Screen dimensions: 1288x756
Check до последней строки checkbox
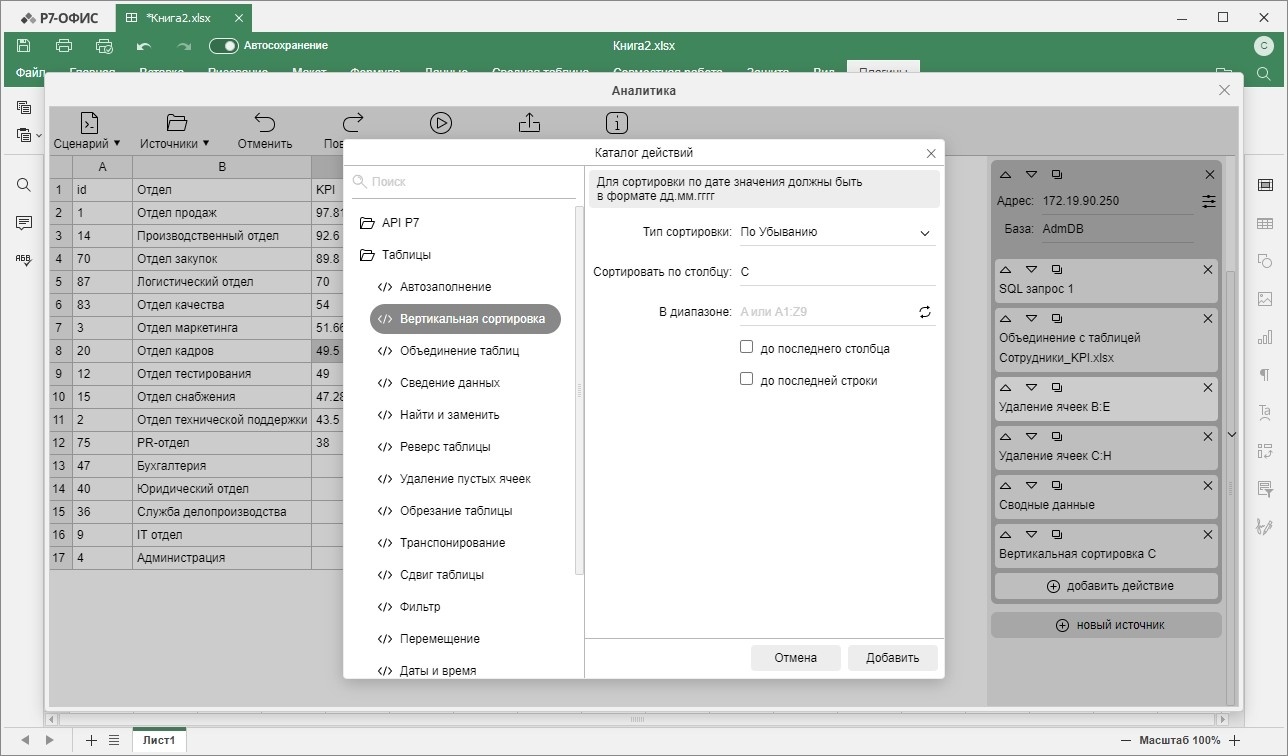(x=746, y=379)
